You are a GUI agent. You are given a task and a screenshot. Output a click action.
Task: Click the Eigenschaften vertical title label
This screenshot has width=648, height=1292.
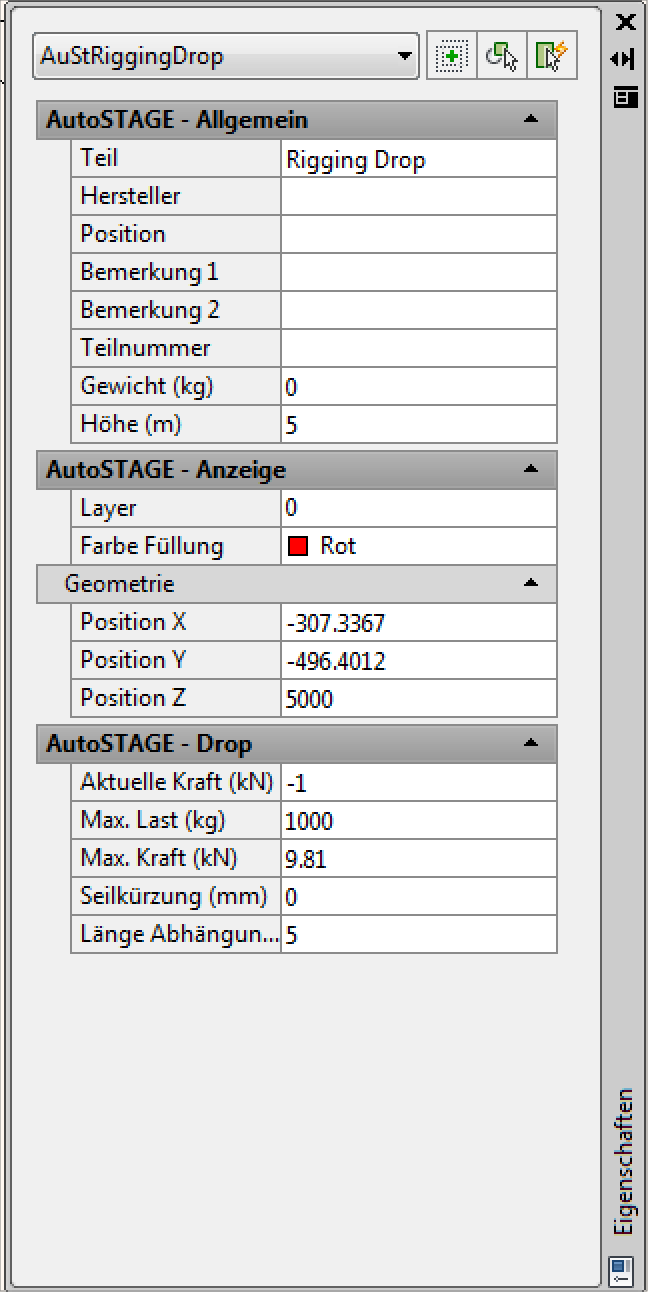[624, 1160]
